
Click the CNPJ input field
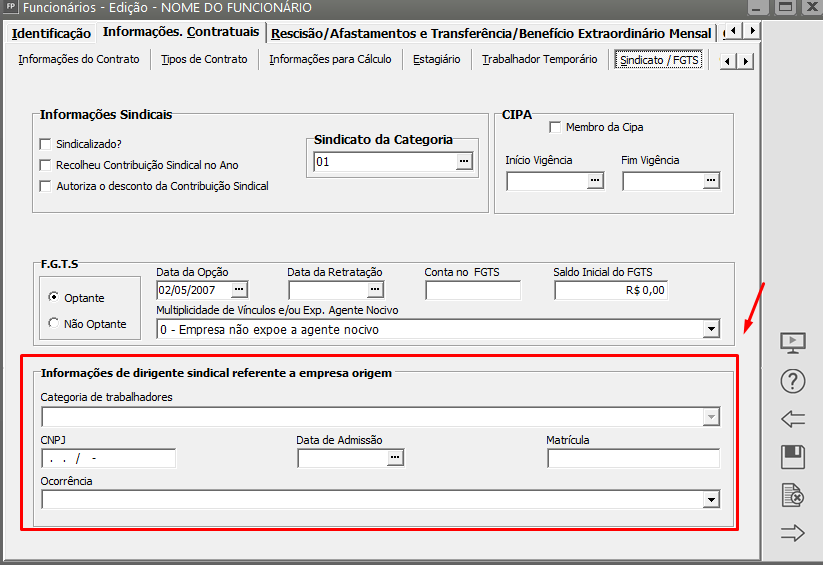coord(109,458)
